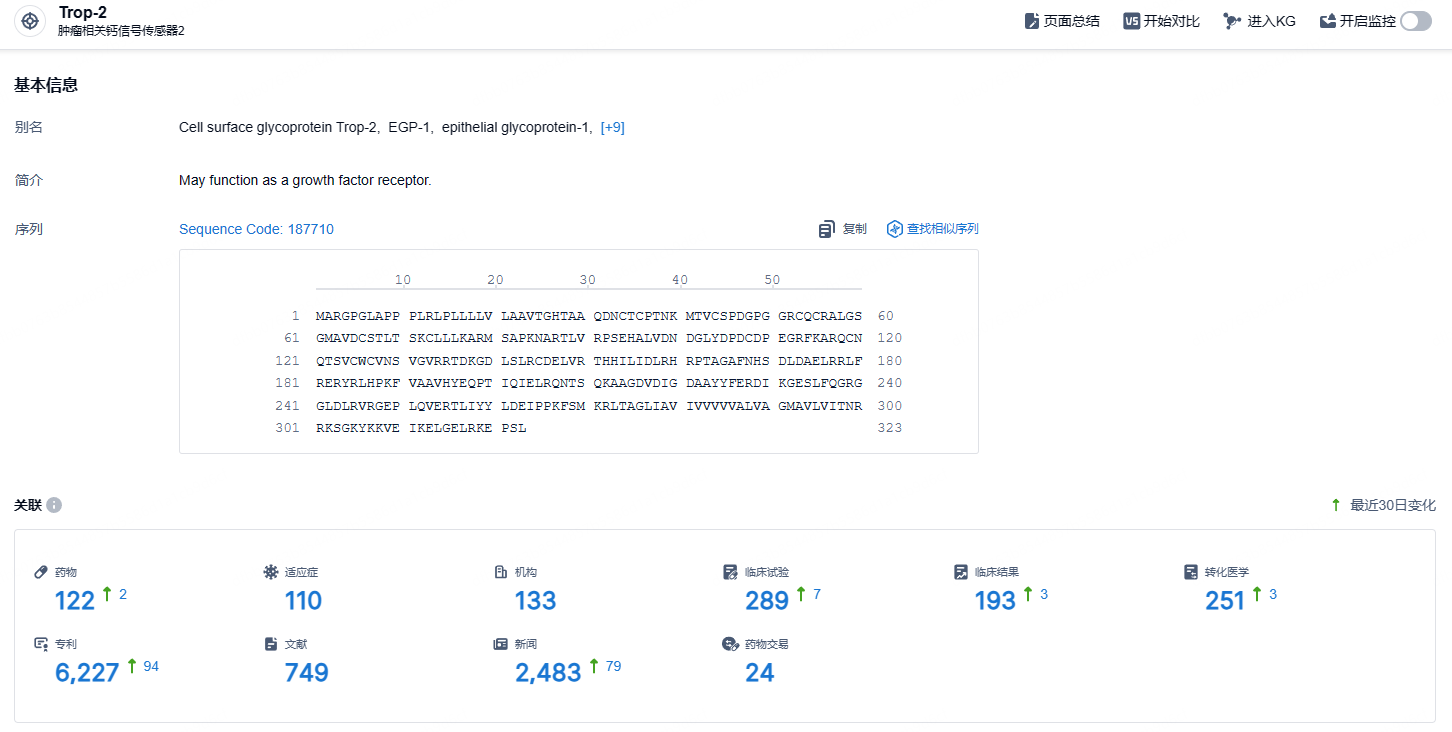Open organizations count 133
Viewport: 1452px width, 732px height.
click(x=535, y=600)
